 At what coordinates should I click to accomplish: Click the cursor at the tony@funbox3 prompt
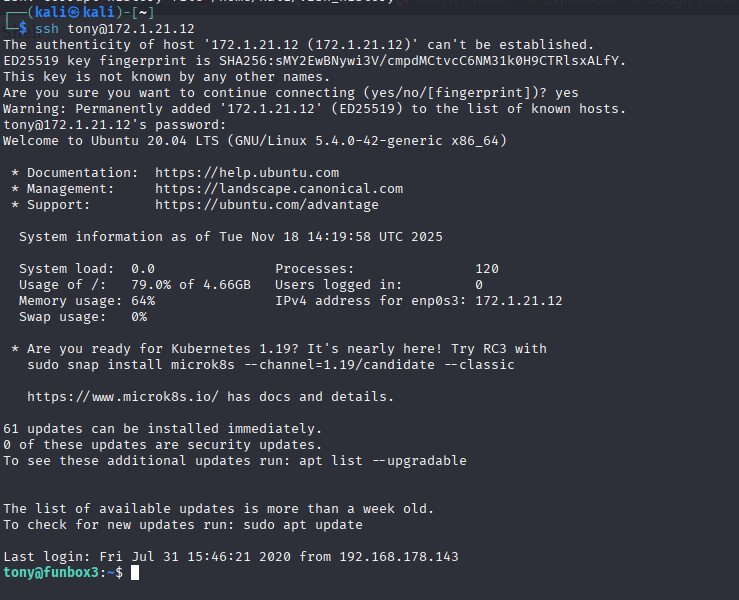(x=135, y=573)
